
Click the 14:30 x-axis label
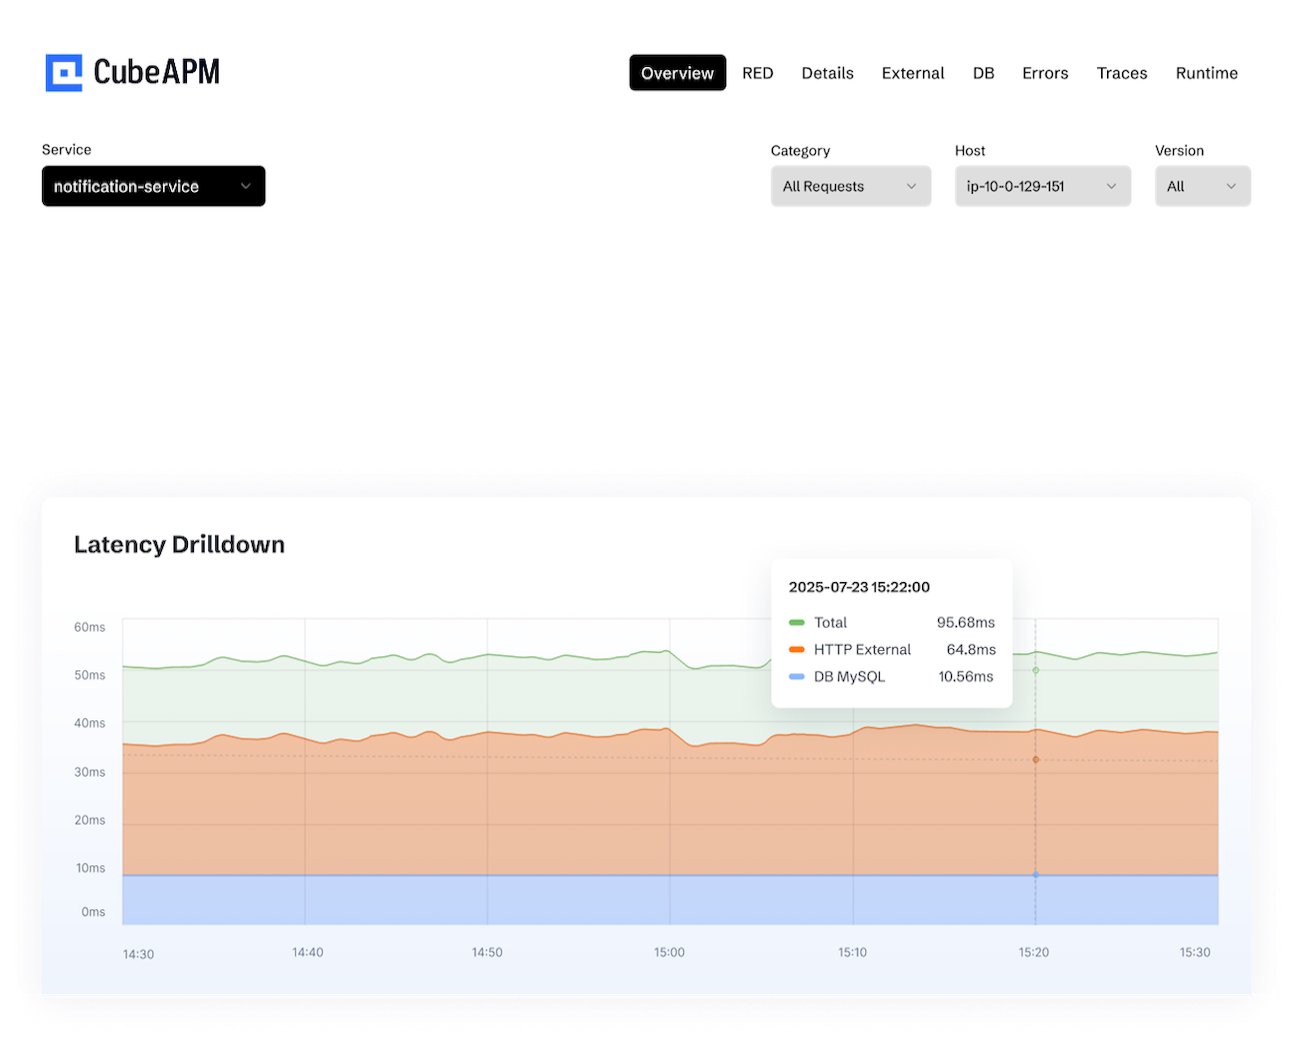(x=138, y=954)
